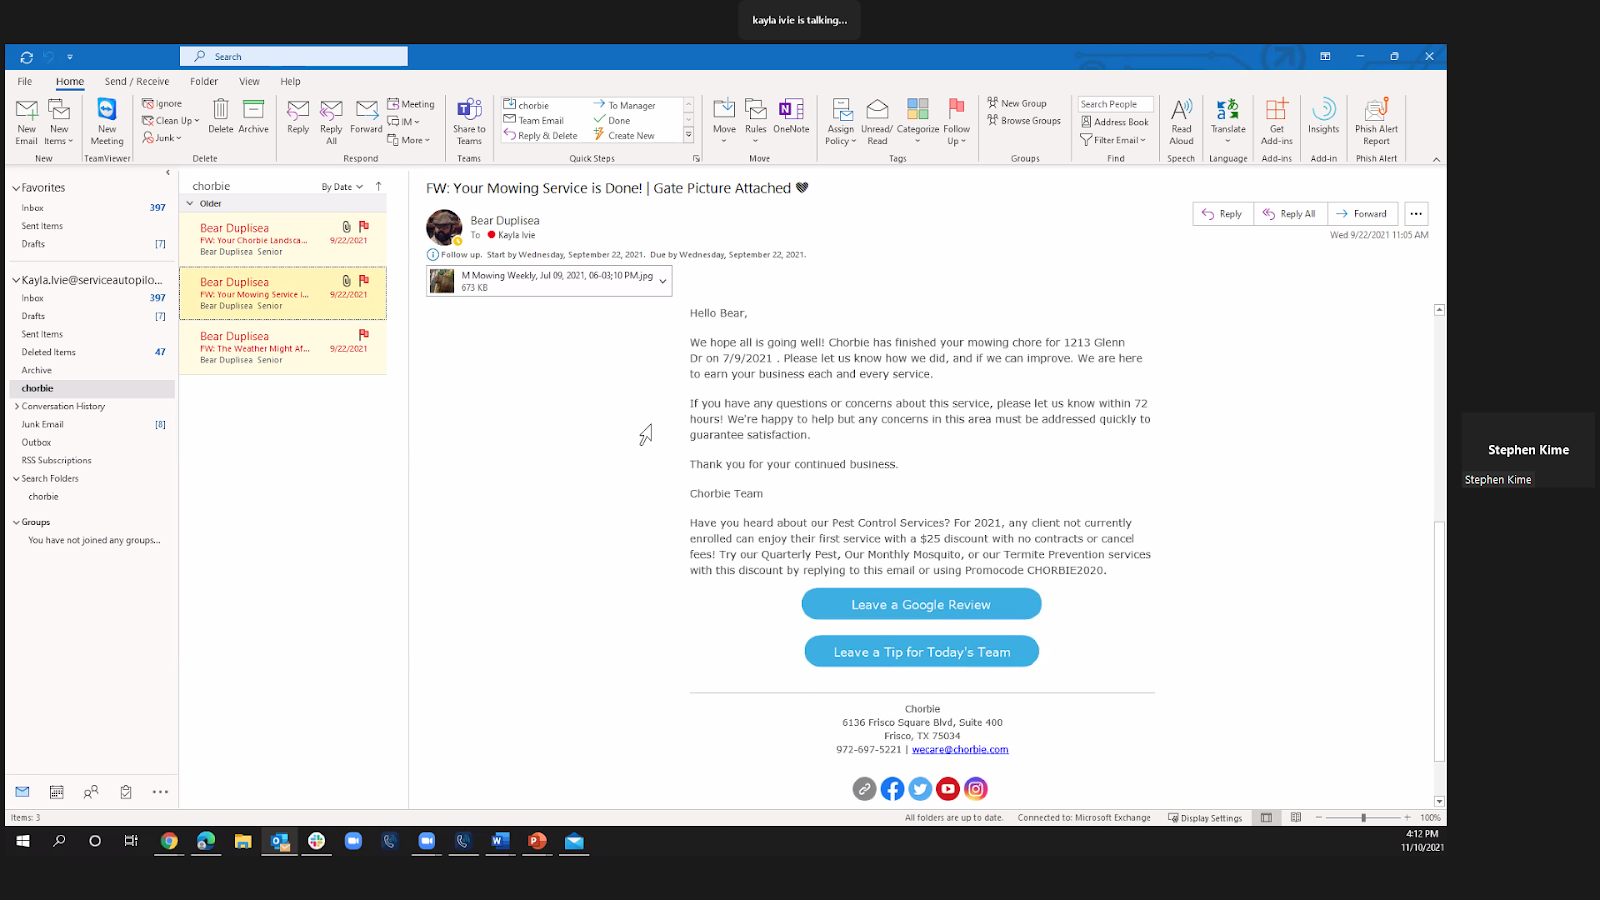Click the Read Aloud icon
The width and height of the screenshot is (1600, 900).
1181,109
